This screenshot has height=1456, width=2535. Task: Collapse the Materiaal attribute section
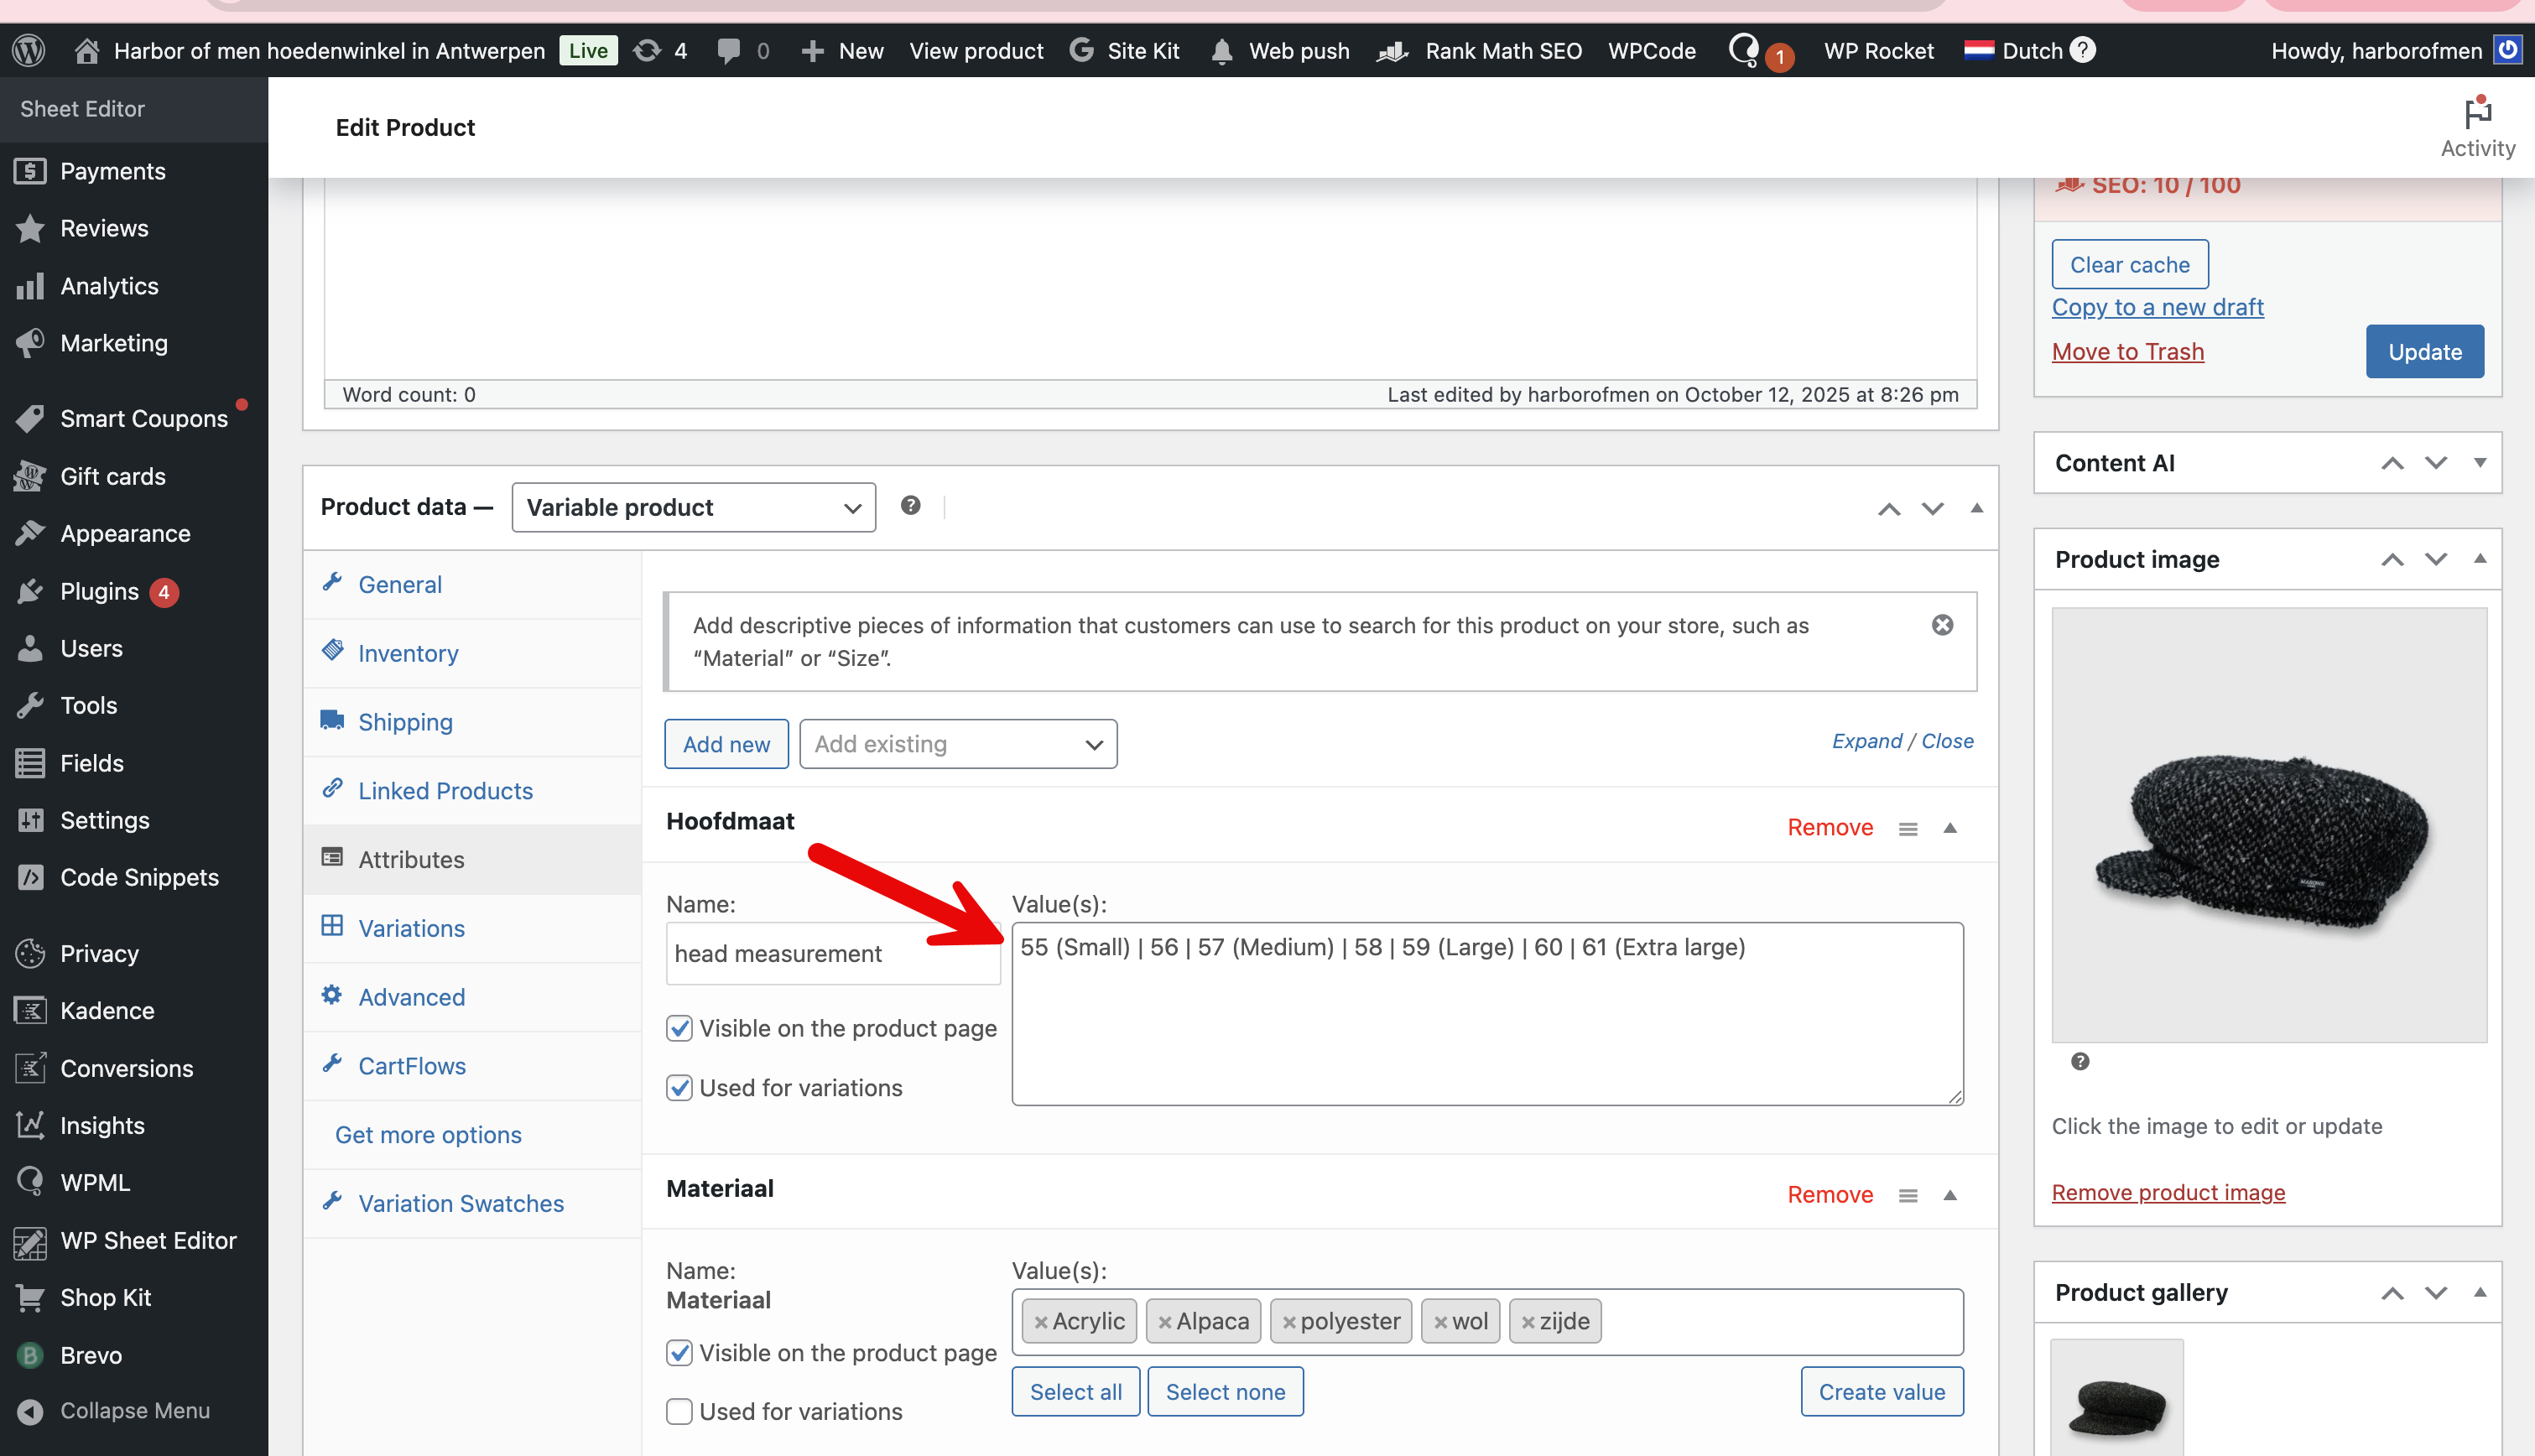[1949, 1194]
